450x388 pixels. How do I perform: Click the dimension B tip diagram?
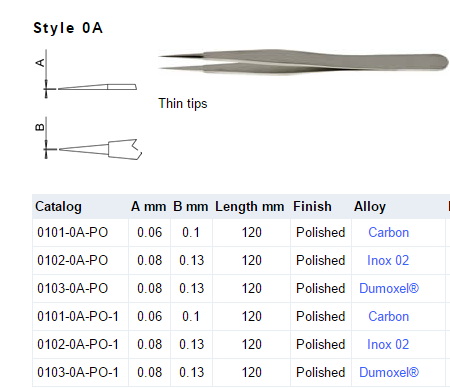pos(88,138)
